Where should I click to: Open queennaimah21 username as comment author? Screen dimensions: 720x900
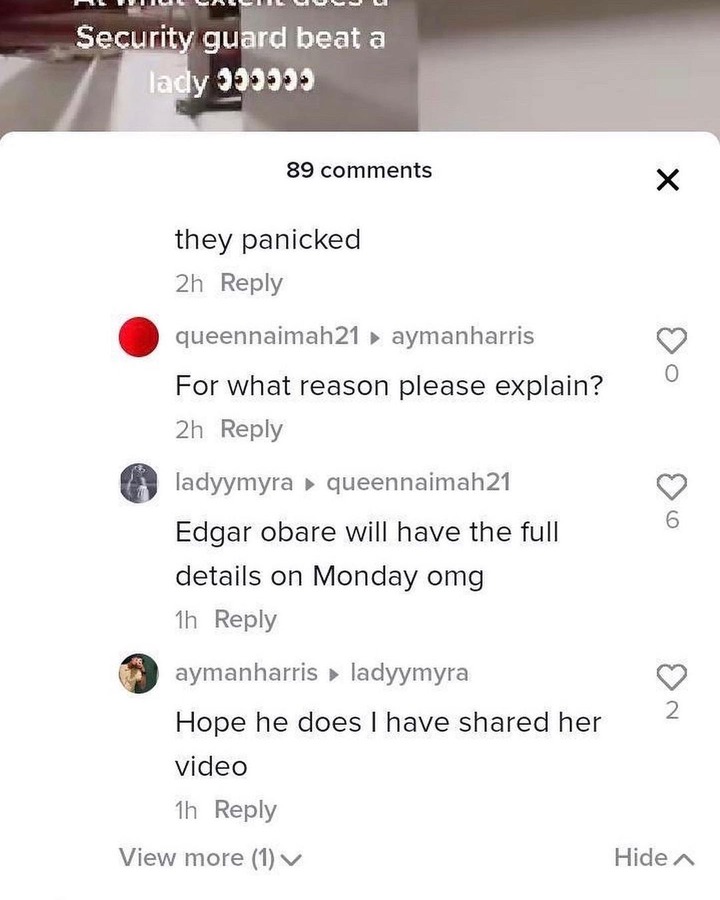point(267,336)
